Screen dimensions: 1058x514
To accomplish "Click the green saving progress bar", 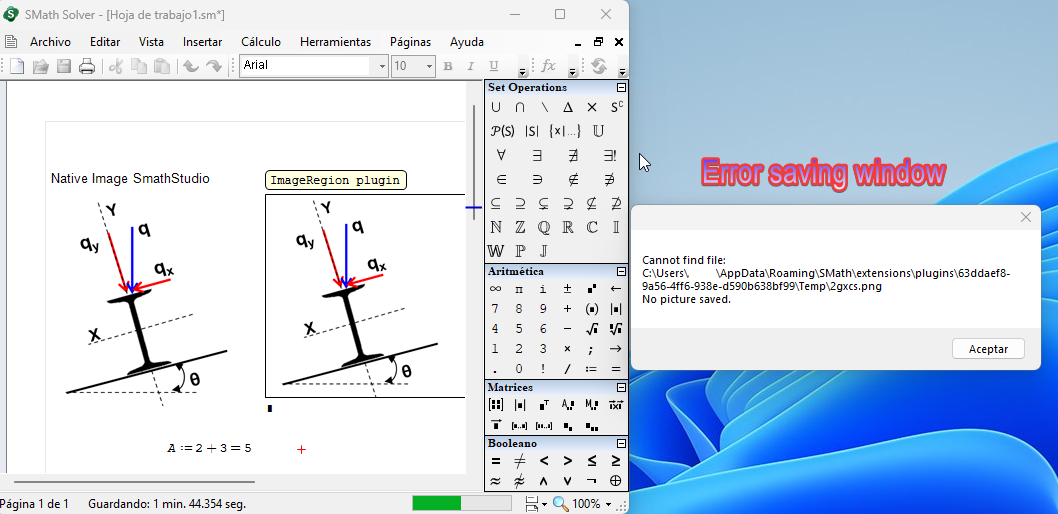I will point(437,503).
